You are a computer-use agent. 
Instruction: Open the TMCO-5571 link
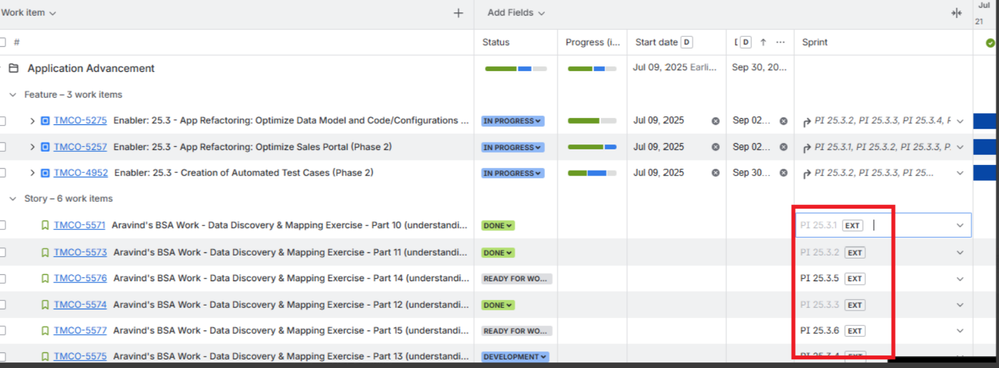point(80,225)
